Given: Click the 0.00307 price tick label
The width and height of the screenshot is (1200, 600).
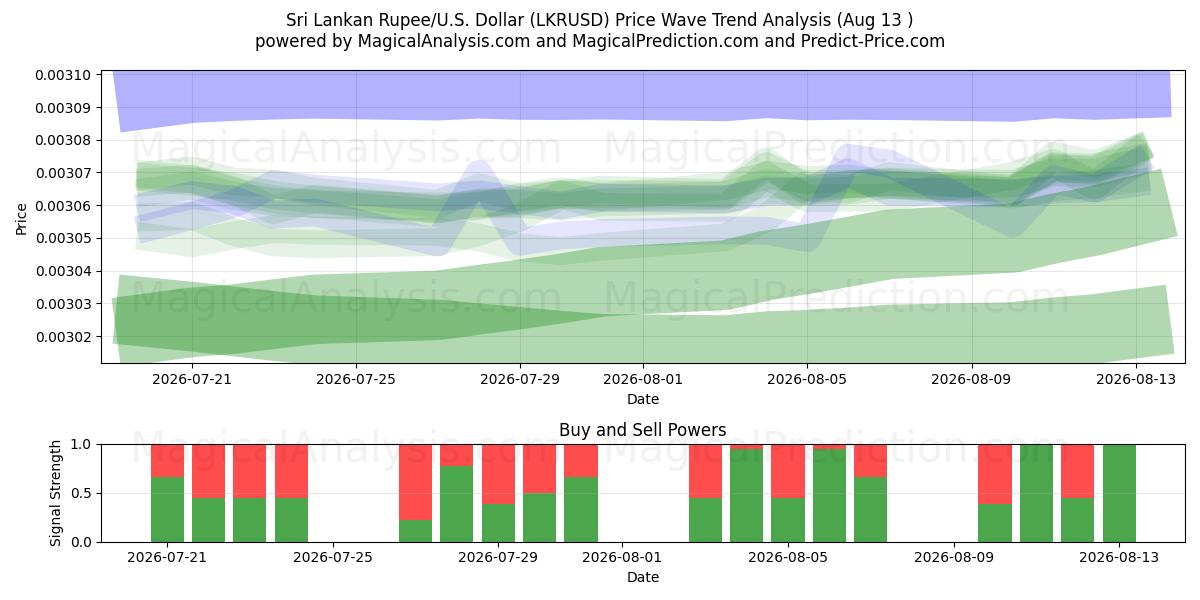Looking at the screenshot, I should [x=64, y=173].
